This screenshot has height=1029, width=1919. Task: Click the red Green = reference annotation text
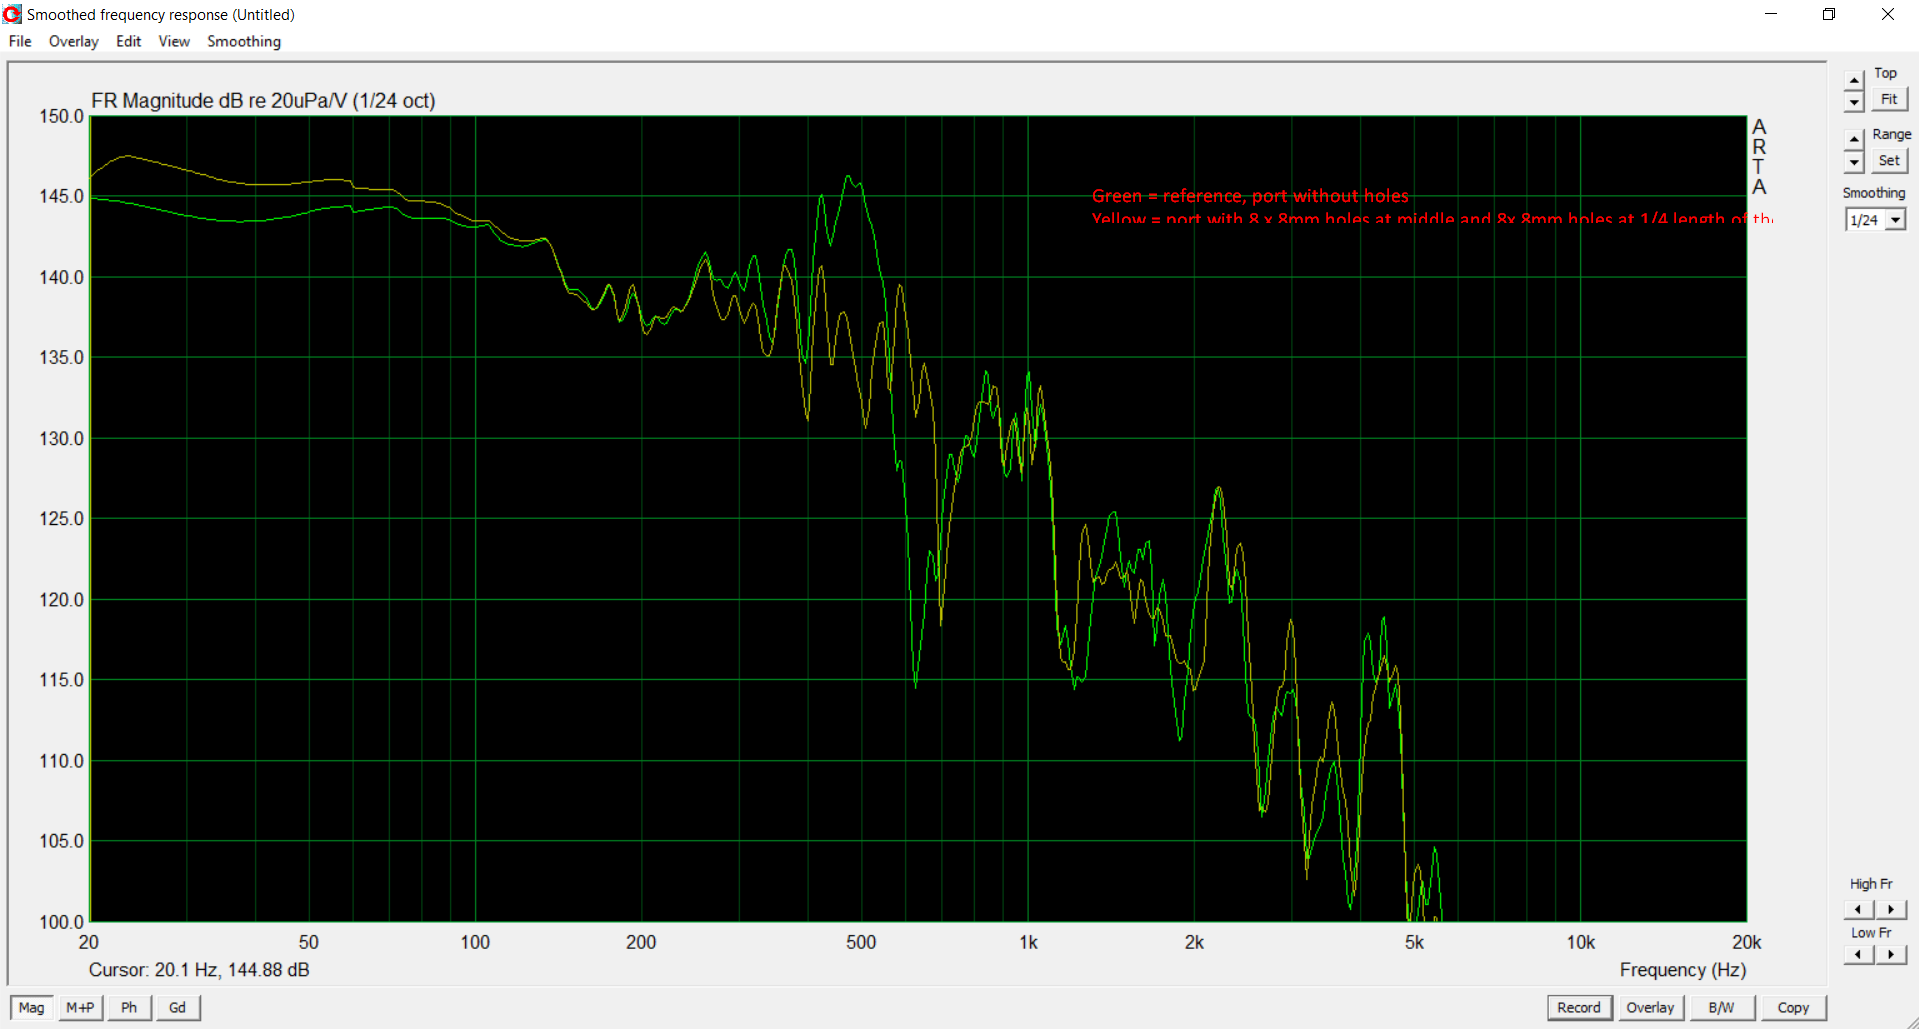click(1250, 196)
